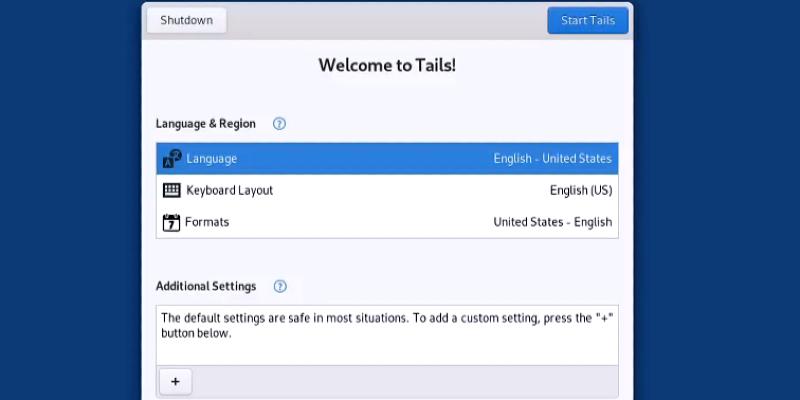The height and width of the screenshot is (400, 800).
Task: Change the United States - English formats value
Action: click(552, 222)
